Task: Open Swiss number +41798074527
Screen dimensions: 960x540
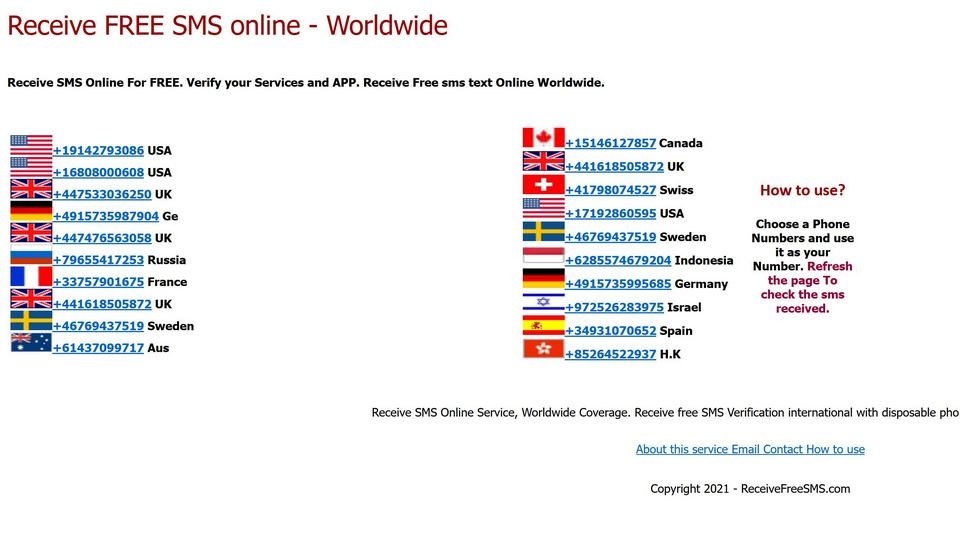Action: point(610,190)
